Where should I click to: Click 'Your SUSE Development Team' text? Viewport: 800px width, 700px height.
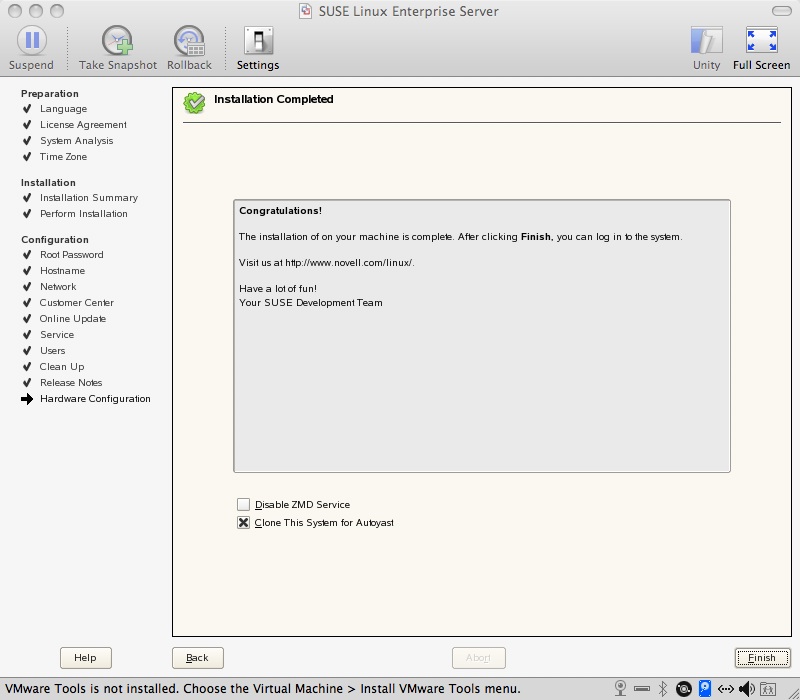tap(310, 303)
